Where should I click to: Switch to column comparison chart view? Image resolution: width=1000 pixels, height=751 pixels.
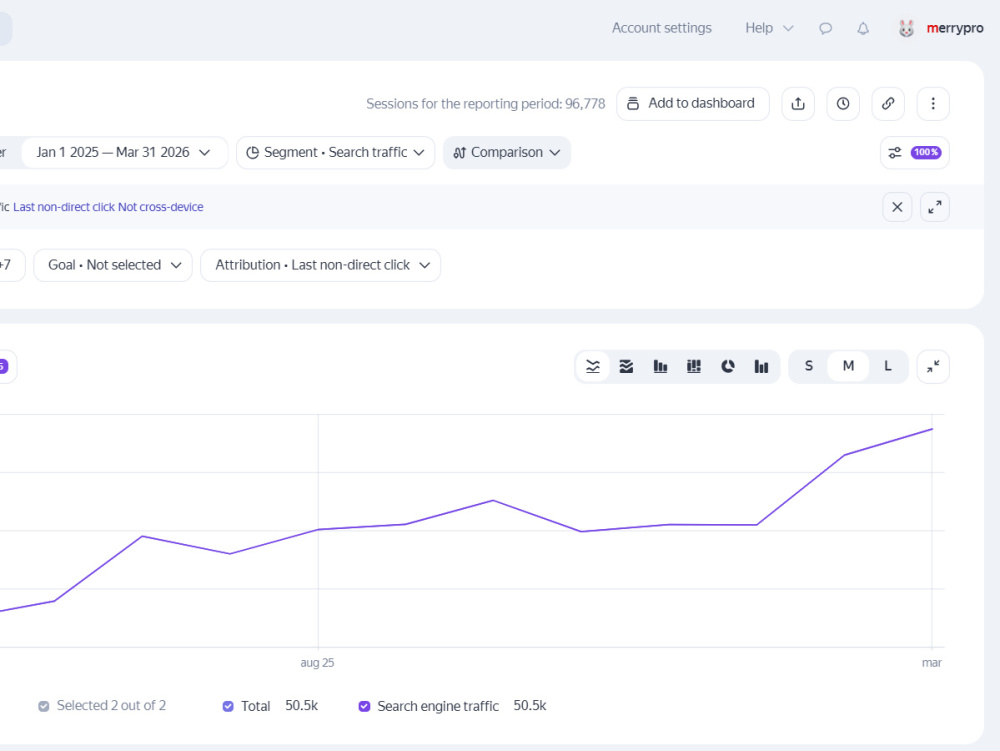point(761,367)
